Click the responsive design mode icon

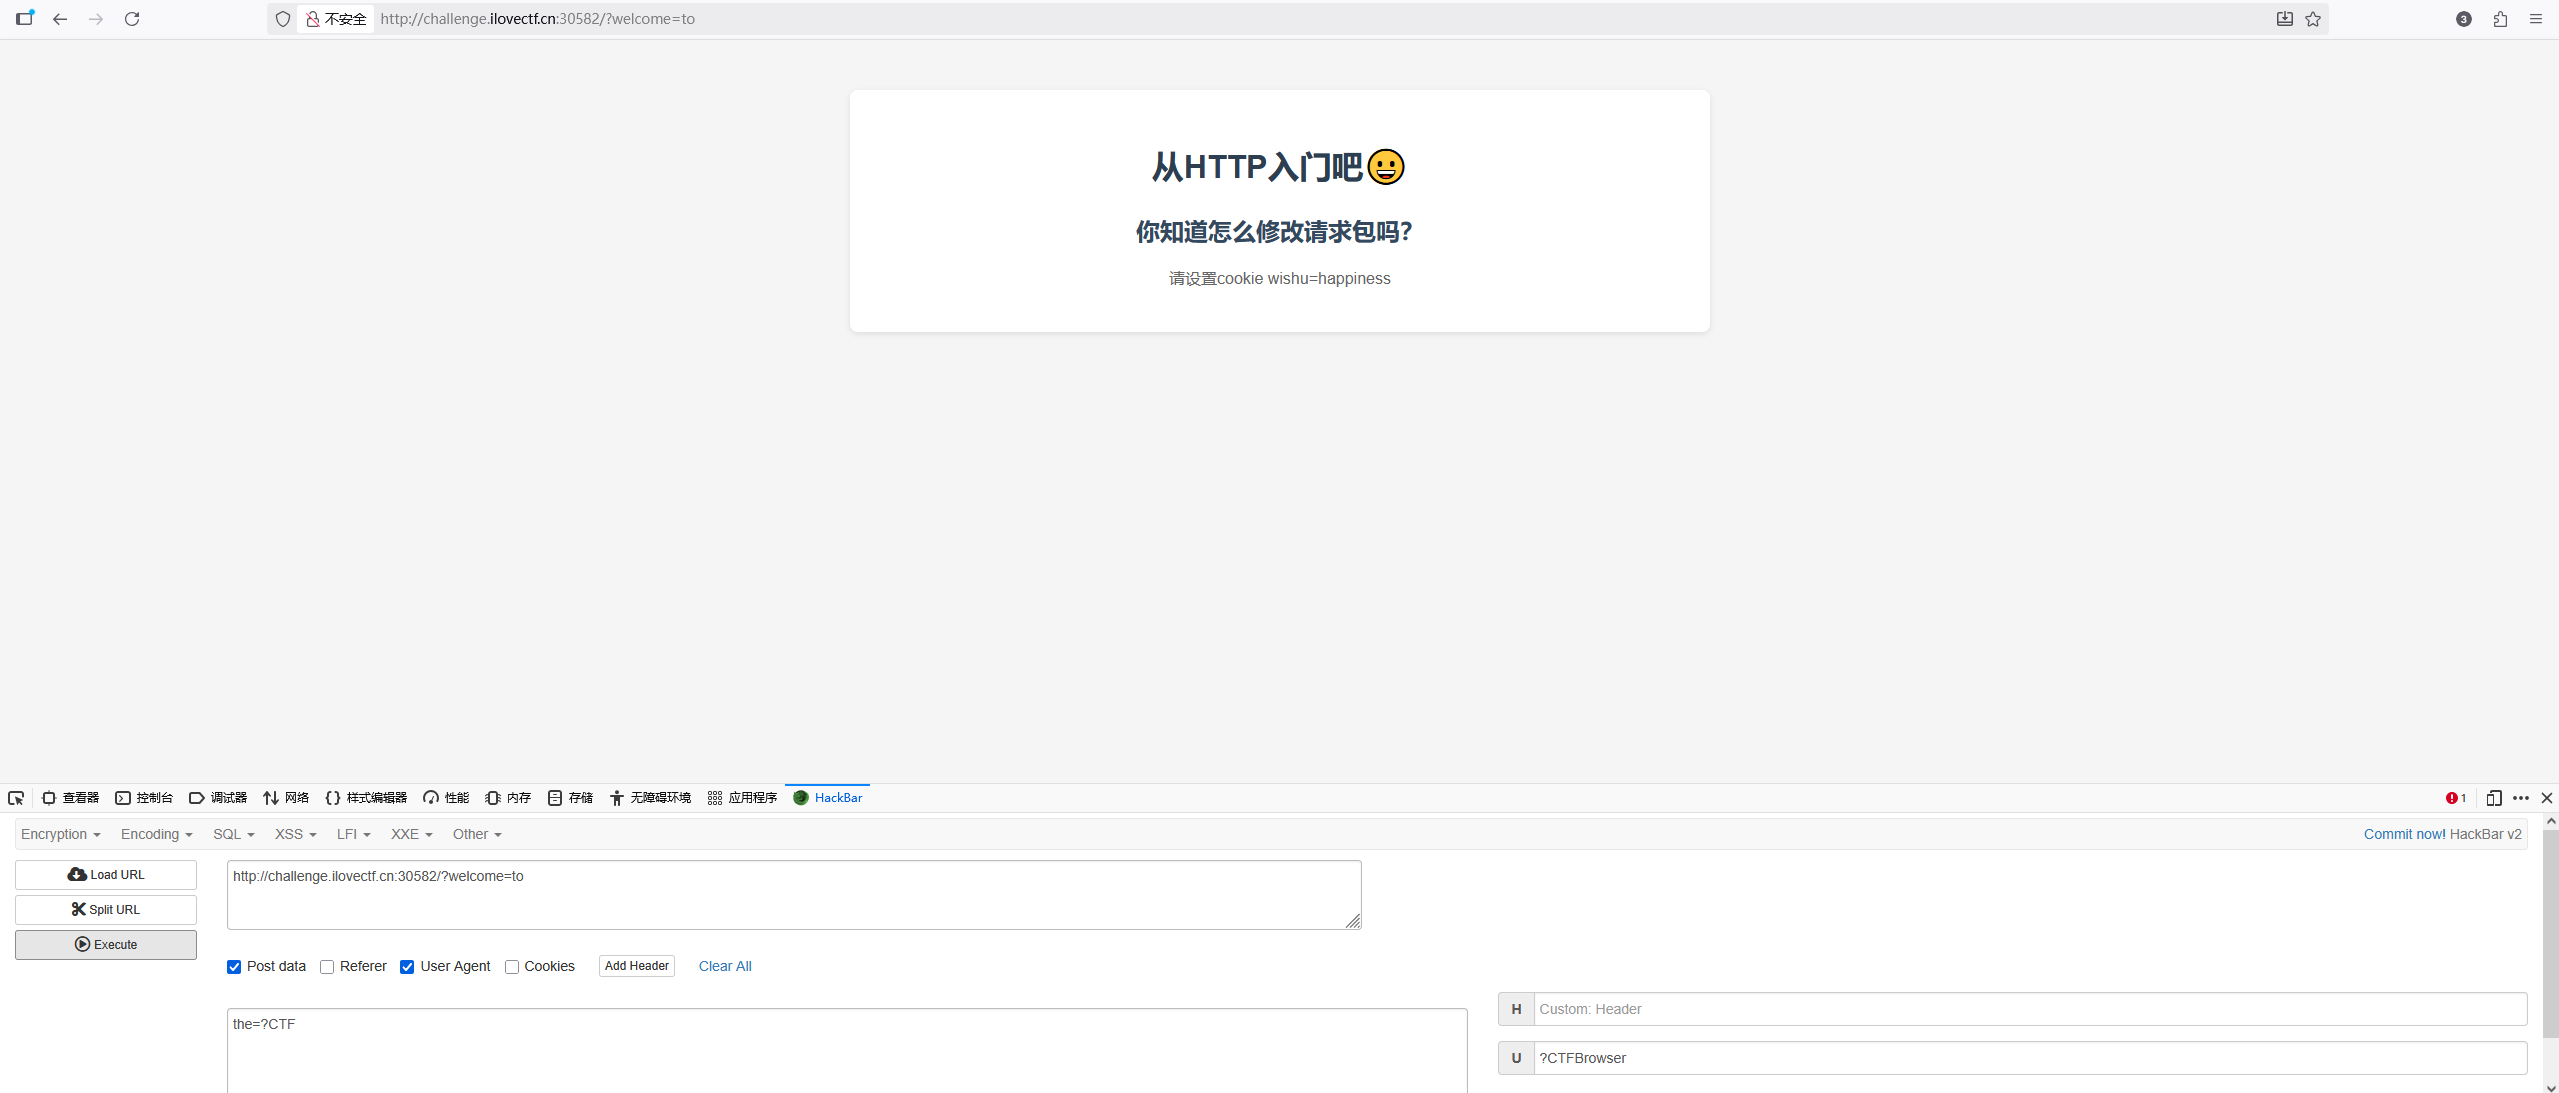tap(2493, 798)
